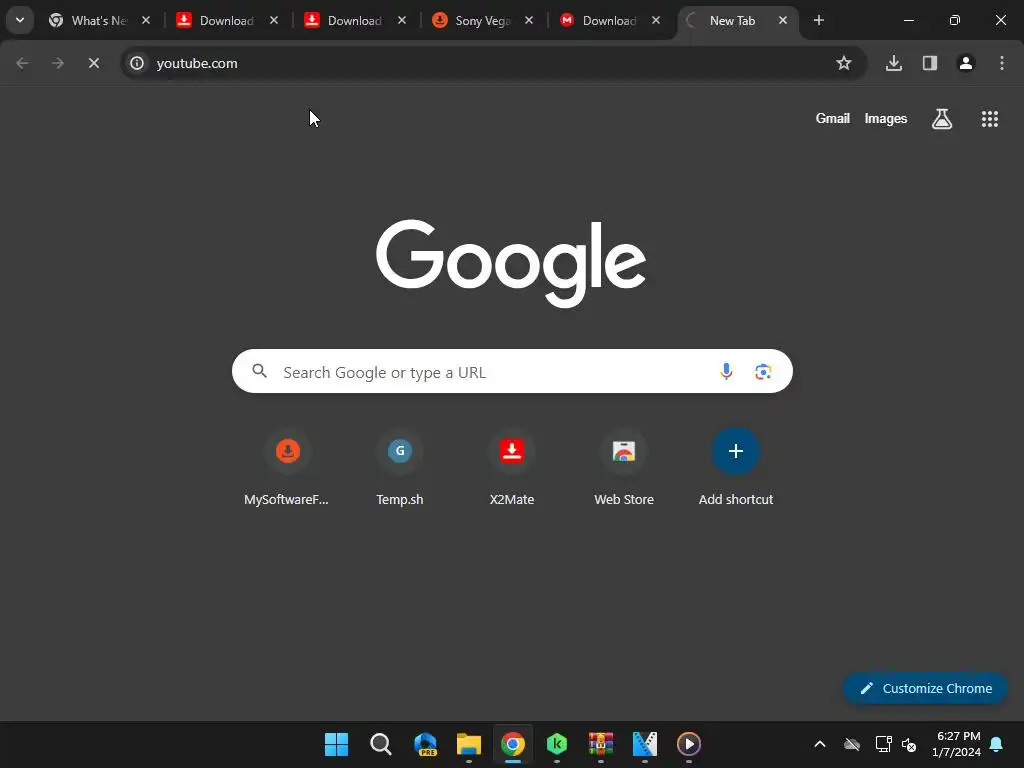The height and width of the screenshot is (768, 1024).
Task: Click Add shortcut button
Action: (x=736, y=467)
